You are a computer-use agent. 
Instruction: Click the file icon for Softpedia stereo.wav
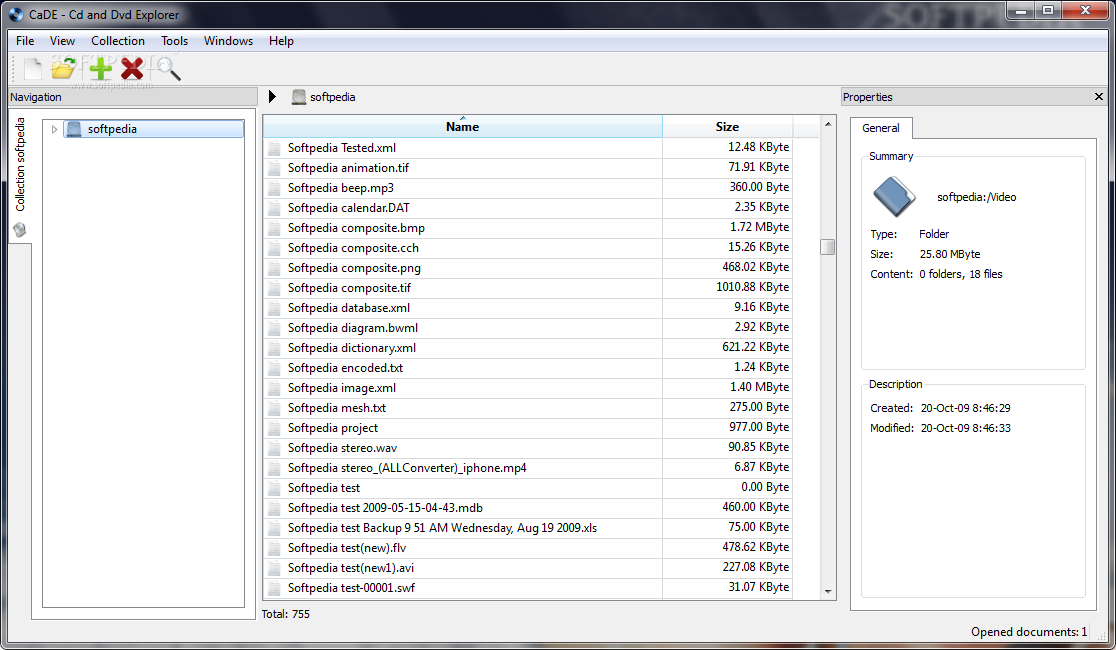point(274,448)
